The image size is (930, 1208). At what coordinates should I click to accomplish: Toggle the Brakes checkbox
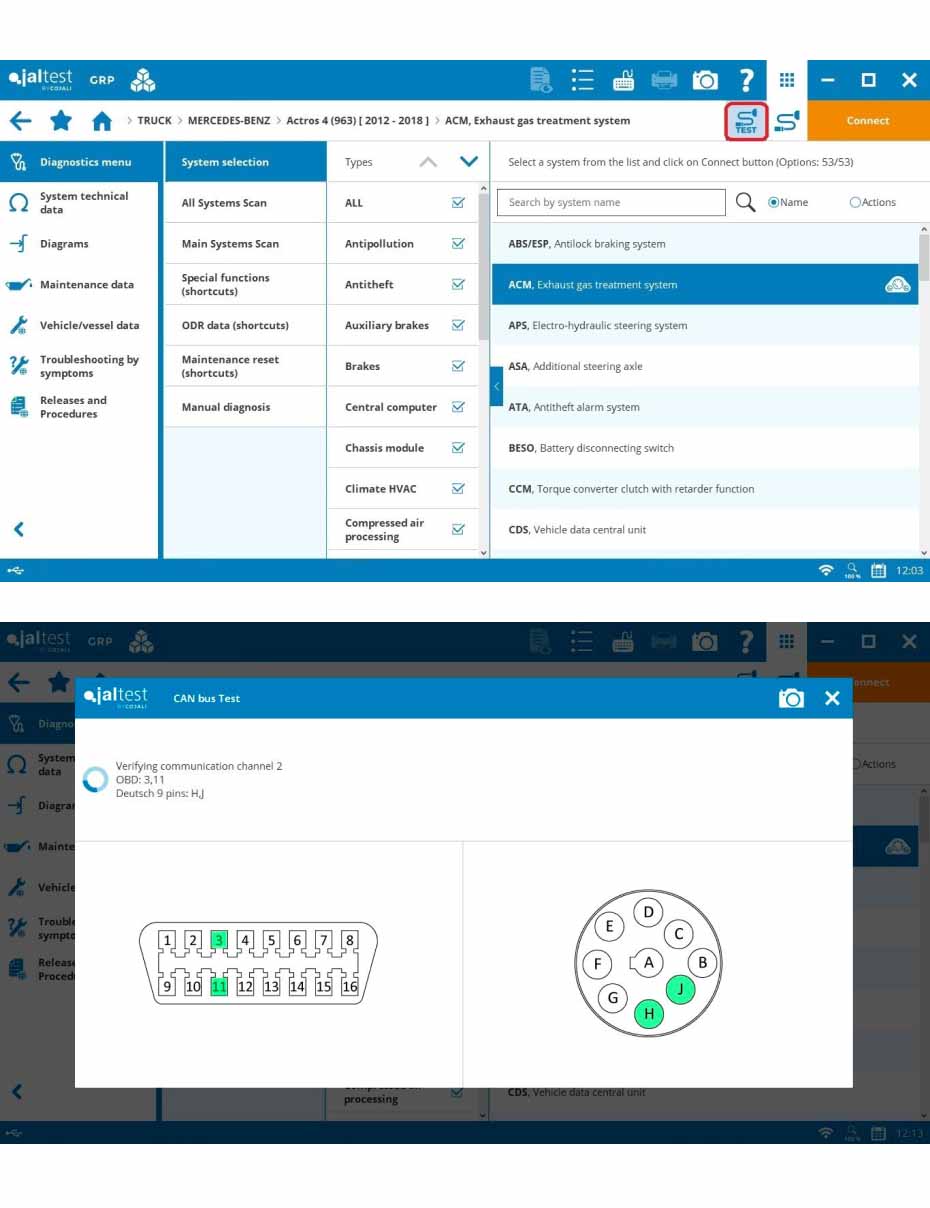tap(458, 366)
